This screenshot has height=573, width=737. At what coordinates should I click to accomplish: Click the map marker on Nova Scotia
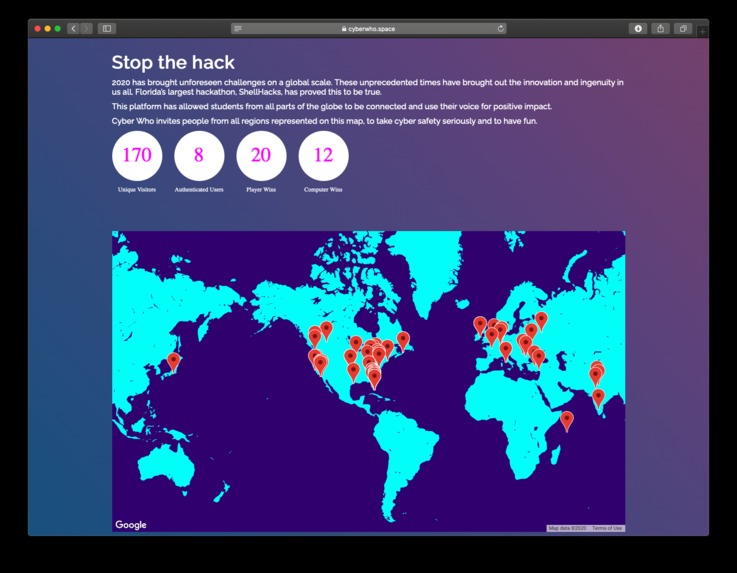[x=403, y=342]
